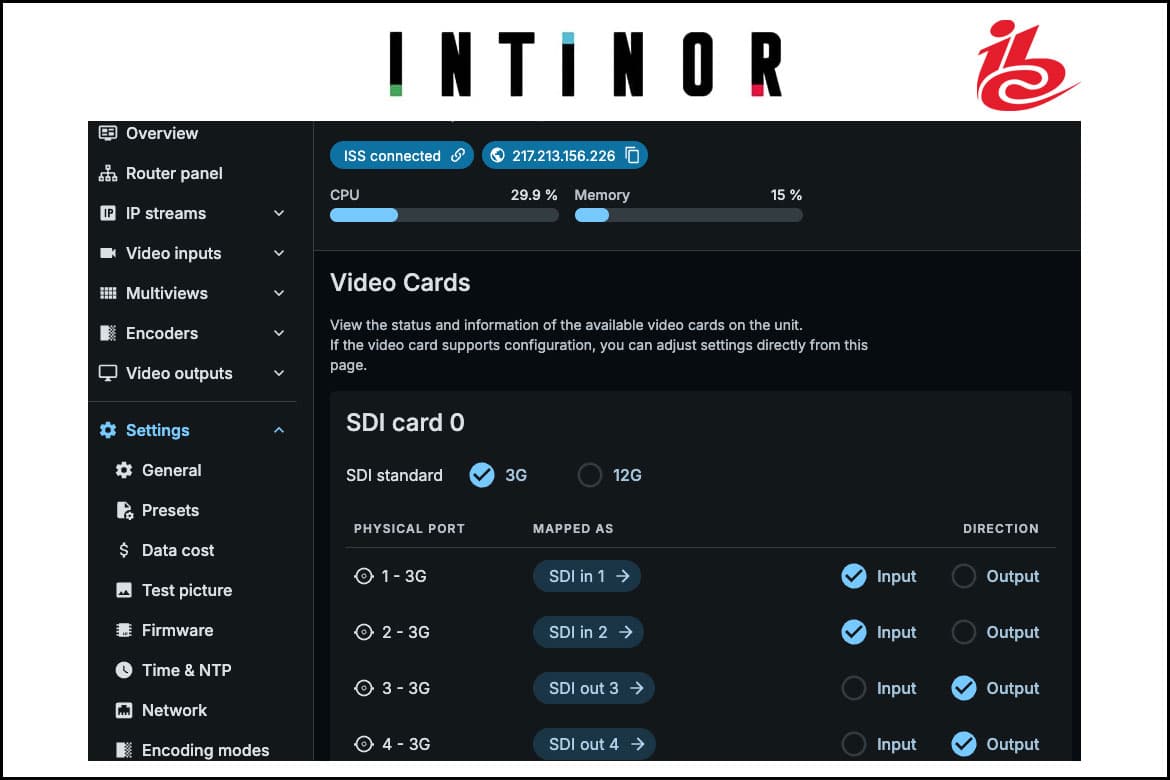Set port 3 - 3G direction to Output

tap(963, 688)
